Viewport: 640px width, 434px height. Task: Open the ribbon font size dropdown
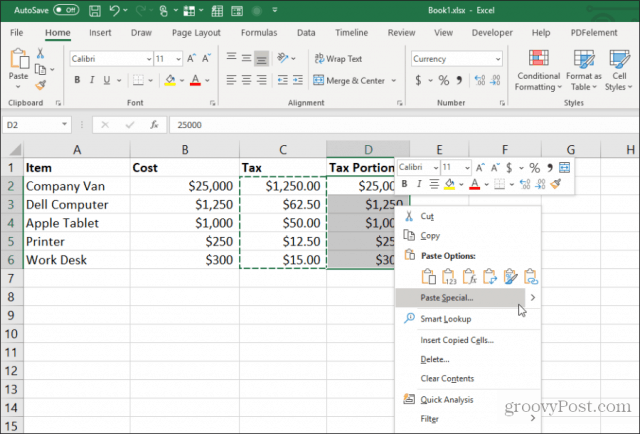(x=178, y=59)
